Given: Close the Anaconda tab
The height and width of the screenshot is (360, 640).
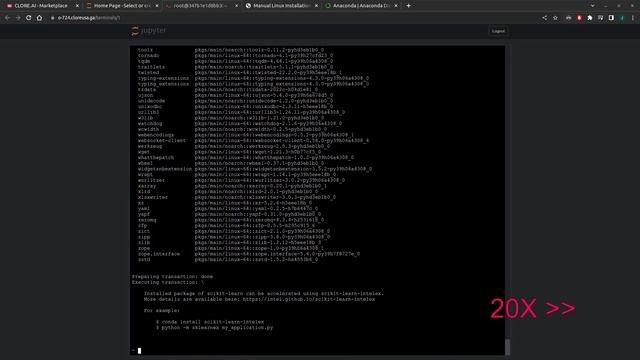Looking at the screenshot, I should [396, 6].
